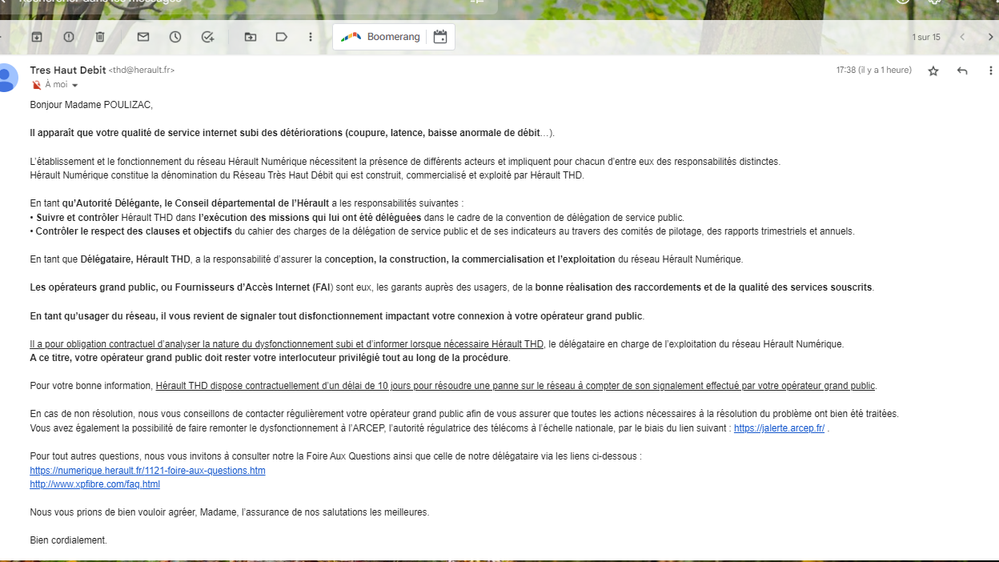
Task: Click the paragraph 'Les opérateurs grand public, ou Fournisseurs'
Action: (x=452, y=287)
